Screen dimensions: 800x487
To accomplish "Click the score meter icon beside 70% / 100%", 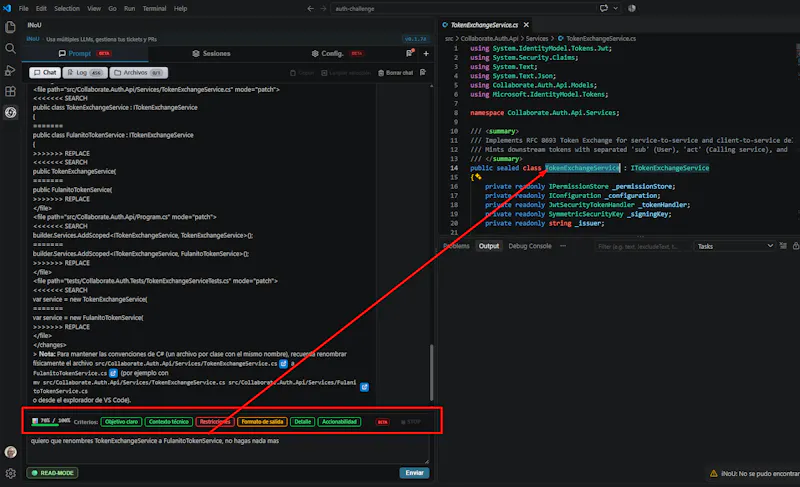I will coord(35,421).
